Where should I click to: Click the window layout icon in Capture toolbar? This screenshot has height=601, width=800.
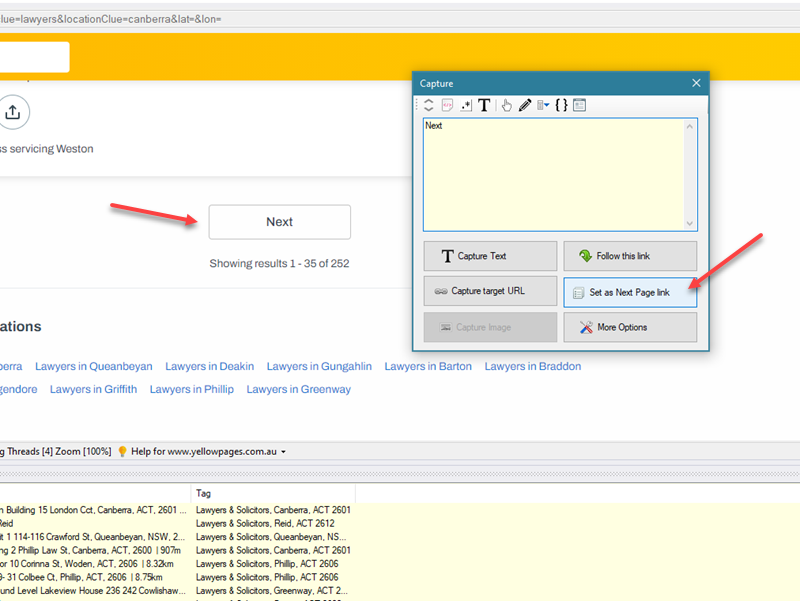point(579,105)
